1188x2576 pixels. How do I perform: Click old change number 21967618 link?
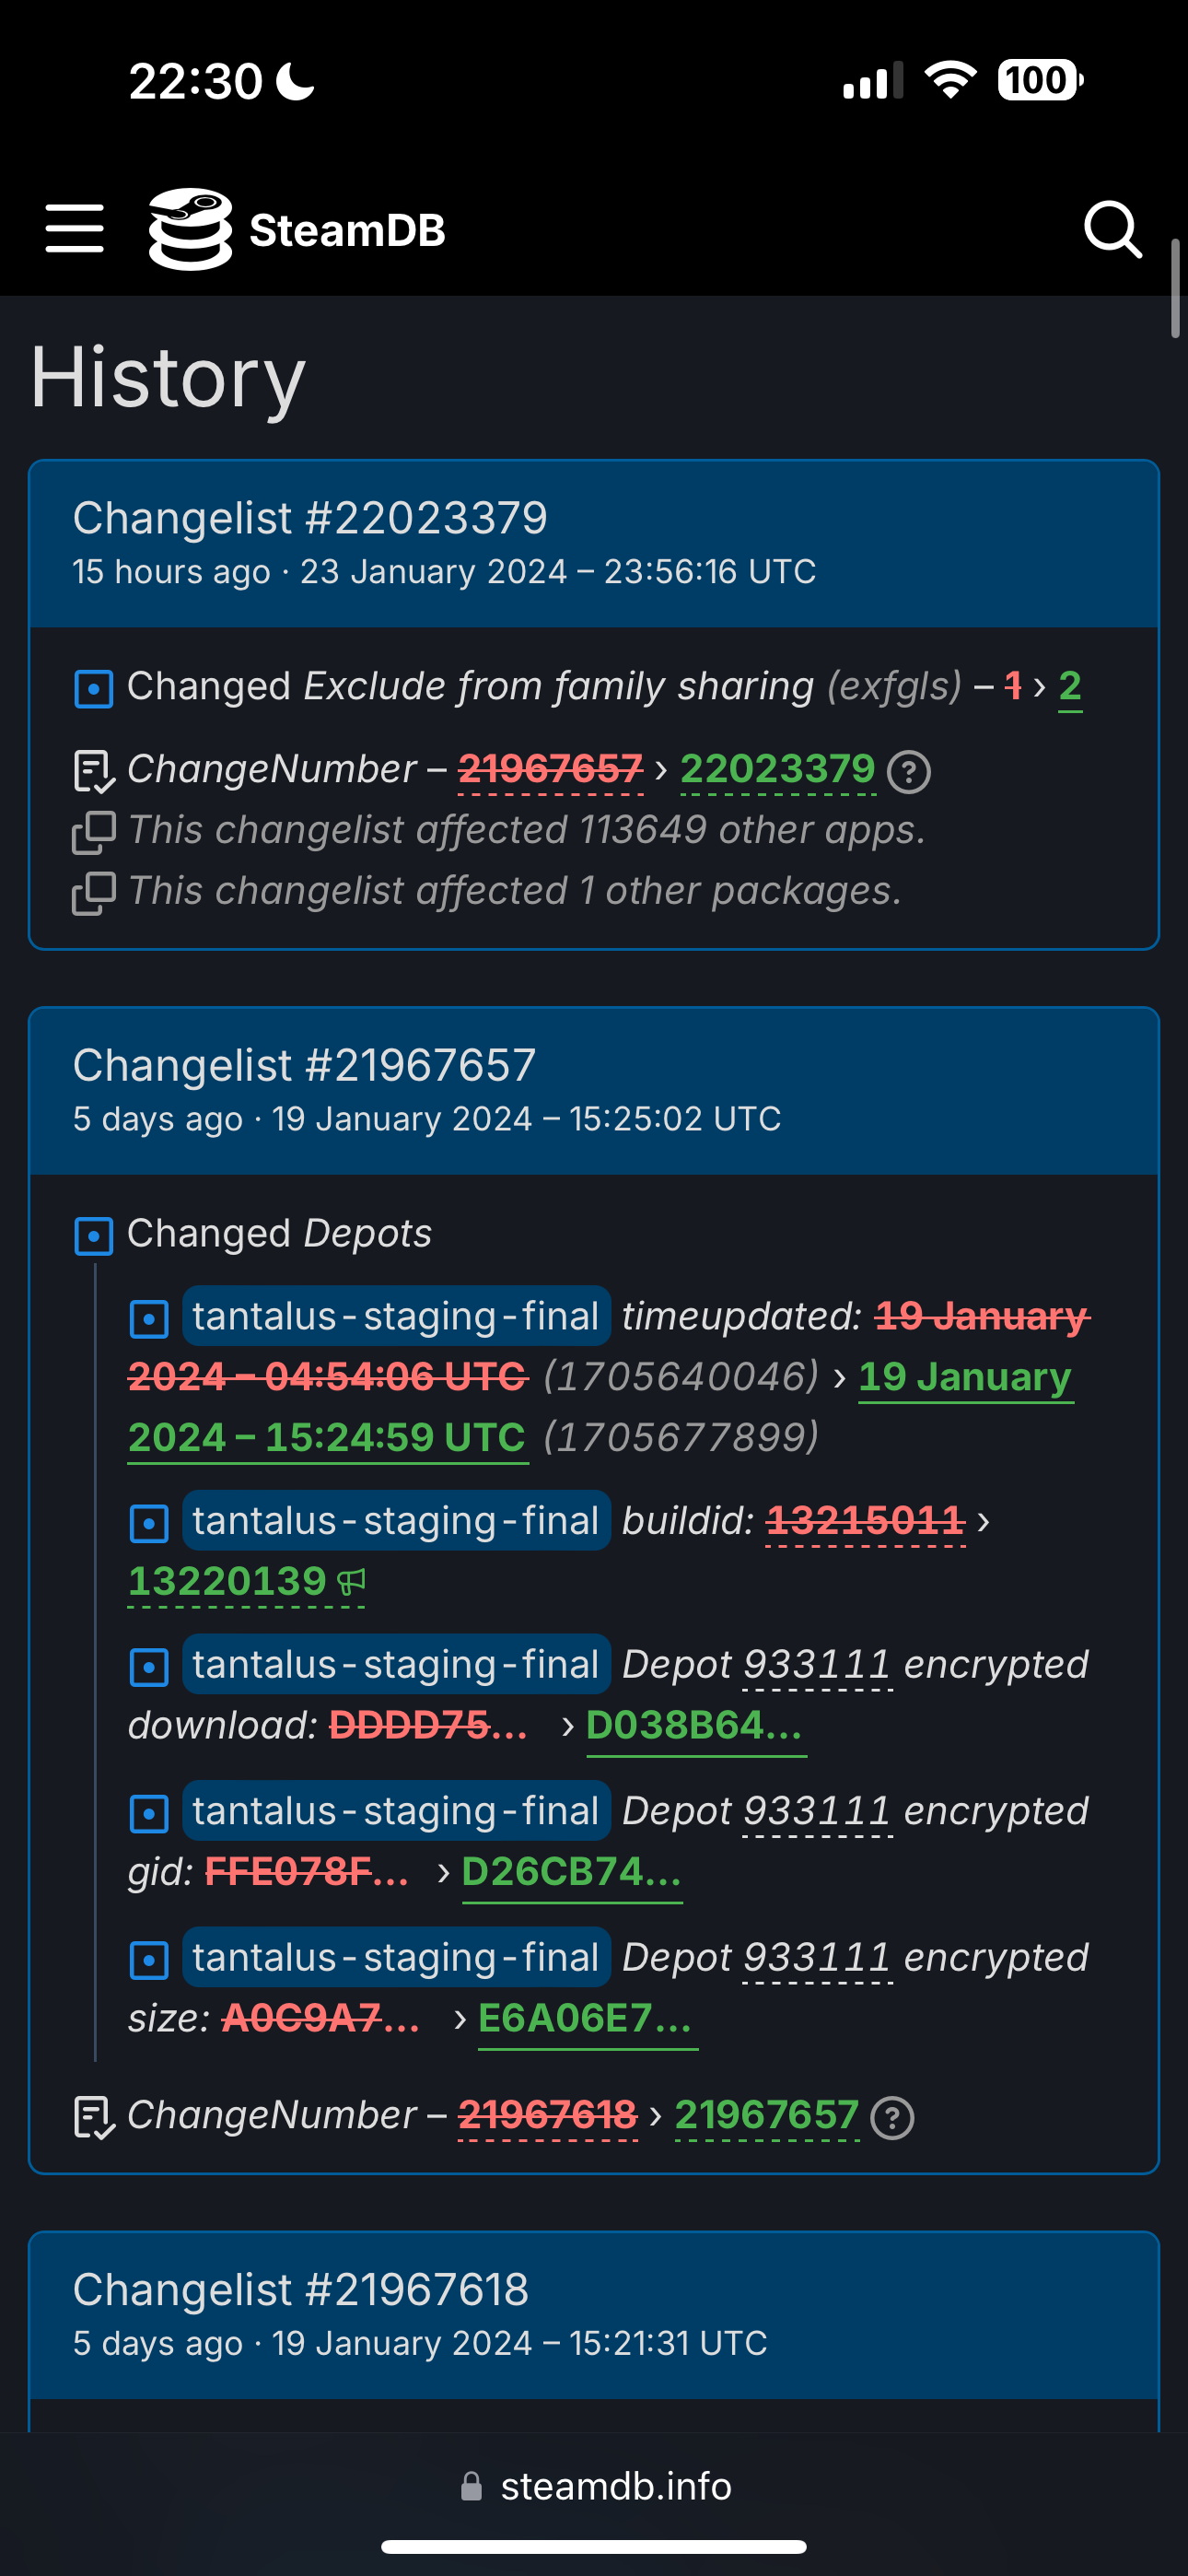click(547, 2115)
